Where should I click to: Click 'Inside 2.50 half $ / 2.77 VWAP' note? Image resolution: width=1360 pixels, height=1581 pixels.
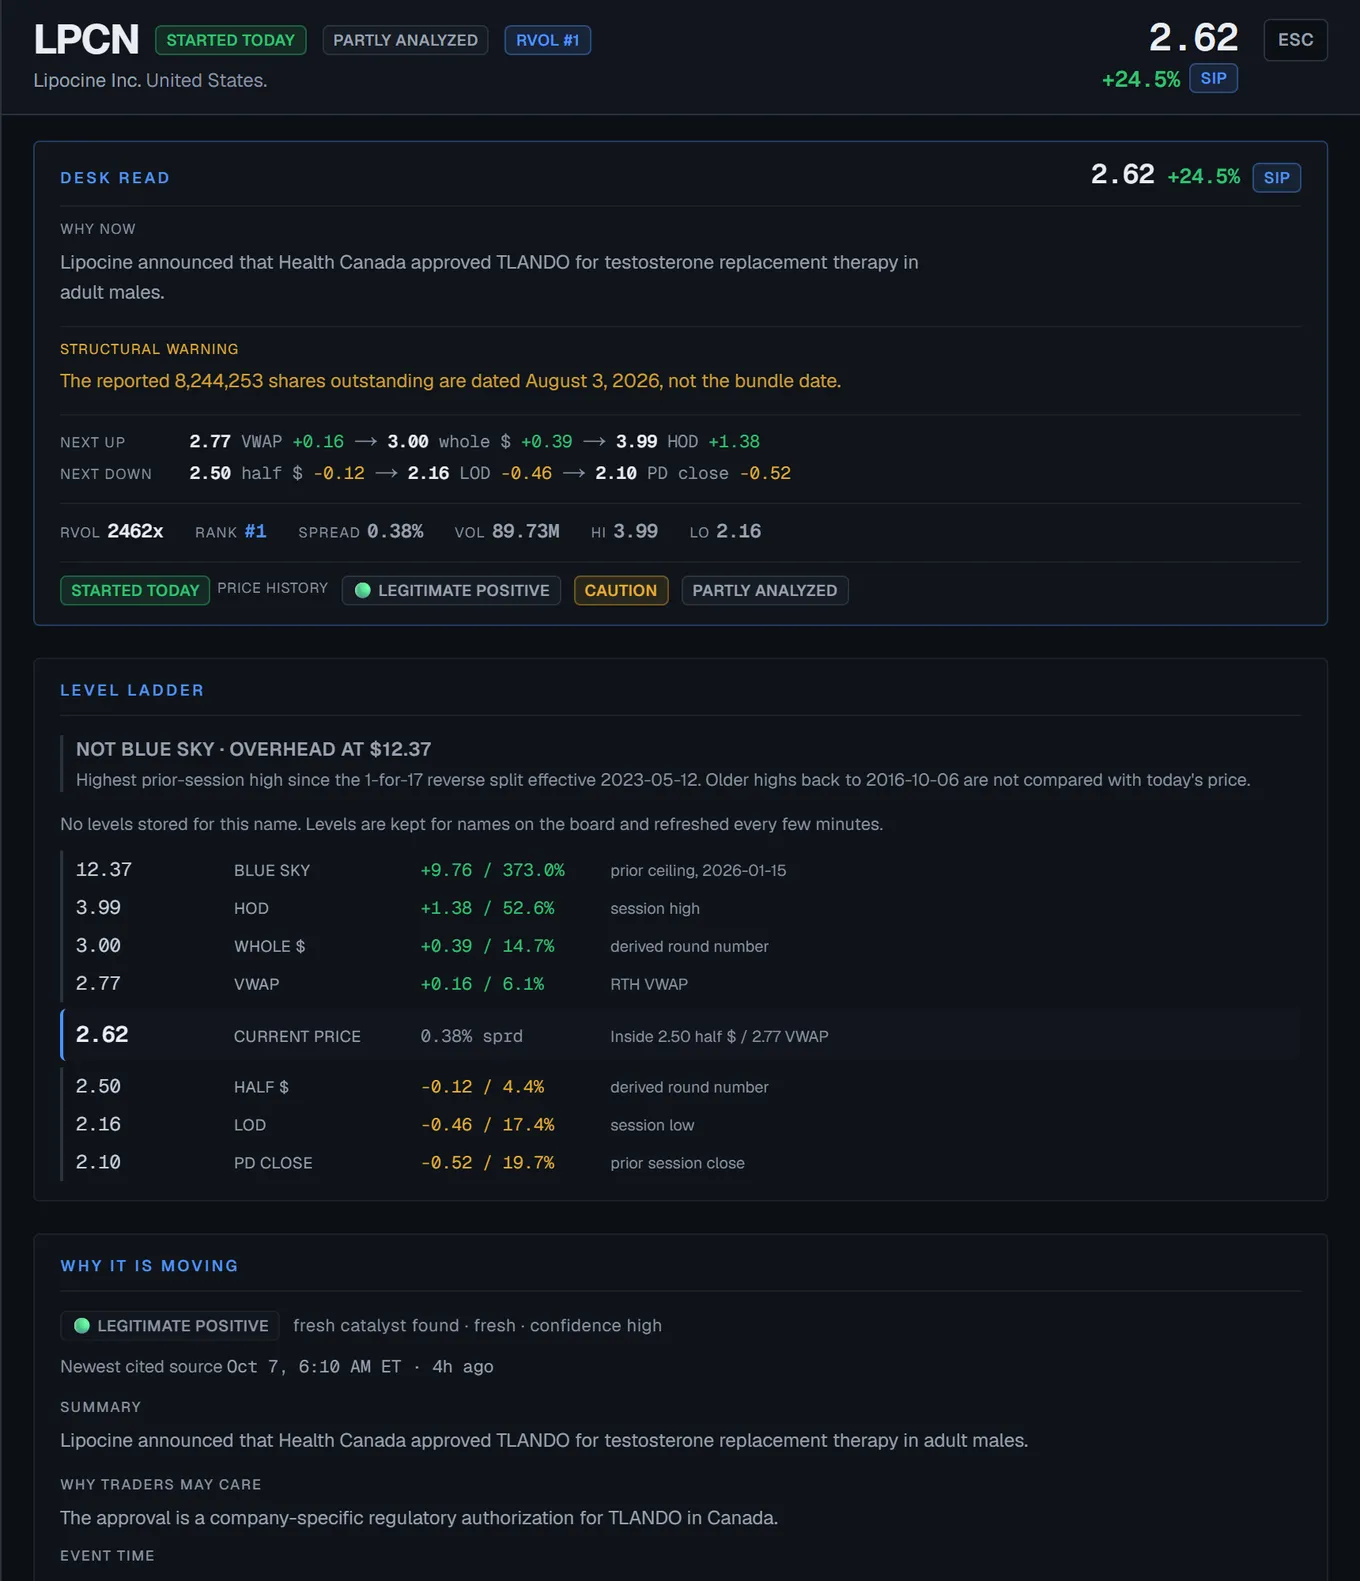coord(719,1036)
